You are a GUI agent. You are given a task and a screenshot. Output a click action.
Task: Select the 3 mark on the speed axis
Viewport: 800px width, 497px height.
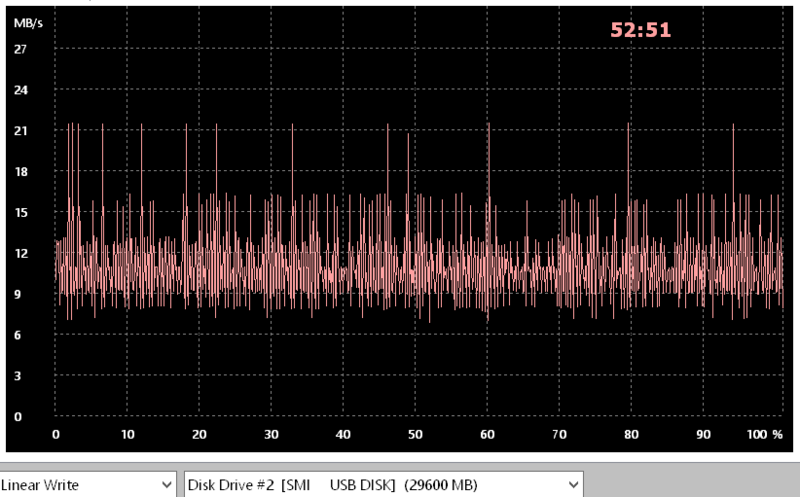pos(18,376)
